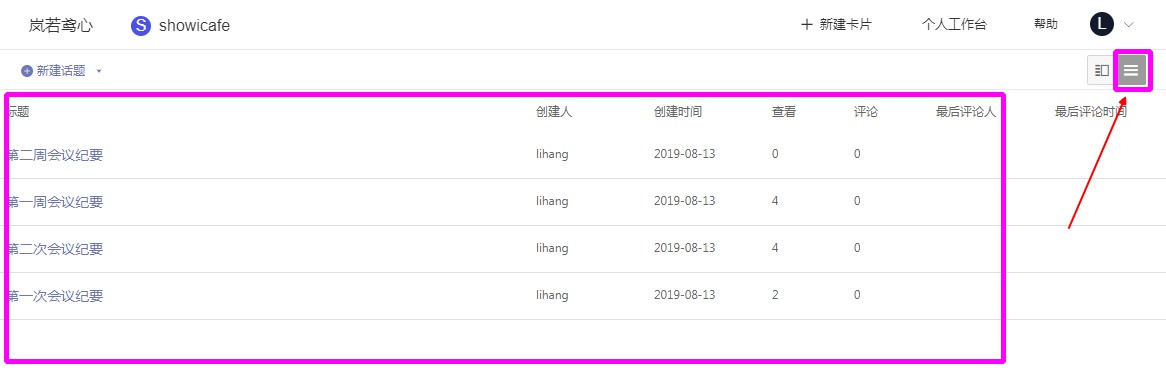Image resolution: width=1166 pixels, height=384 pixels.
Task: Click the 最后评论时间 column header
Action: pos(1090,112)
